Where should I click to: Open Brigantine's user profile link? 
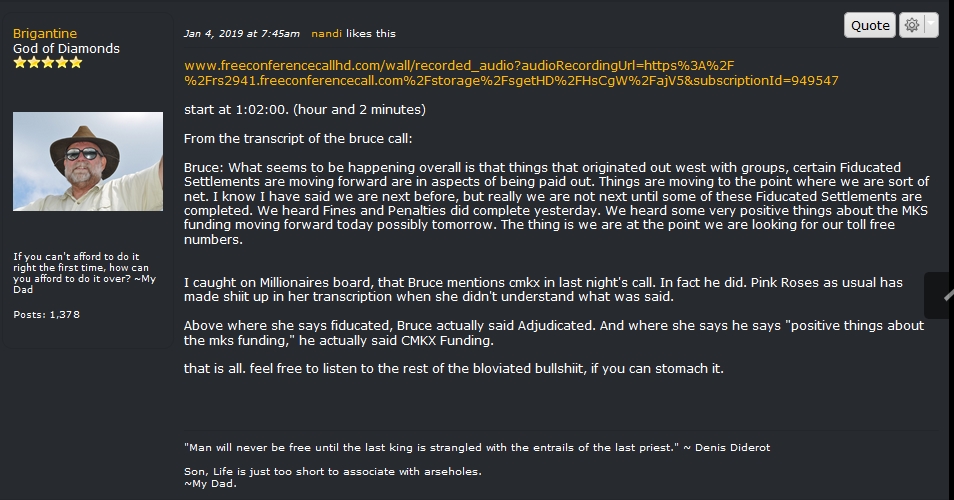45,33
